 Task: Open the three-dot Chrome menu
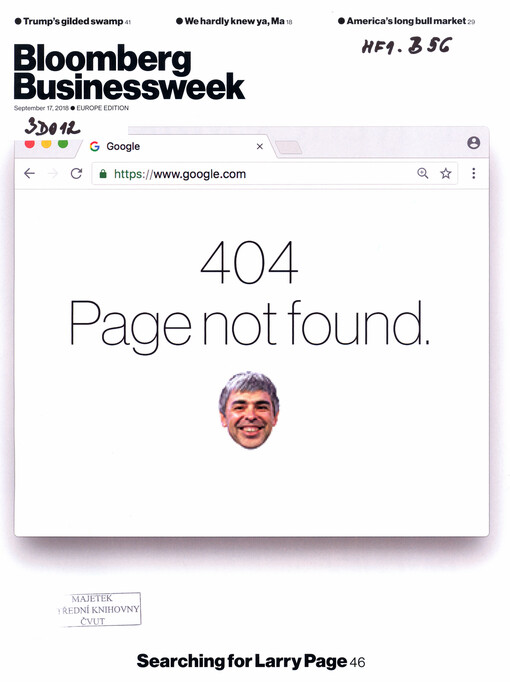[473, 174]
